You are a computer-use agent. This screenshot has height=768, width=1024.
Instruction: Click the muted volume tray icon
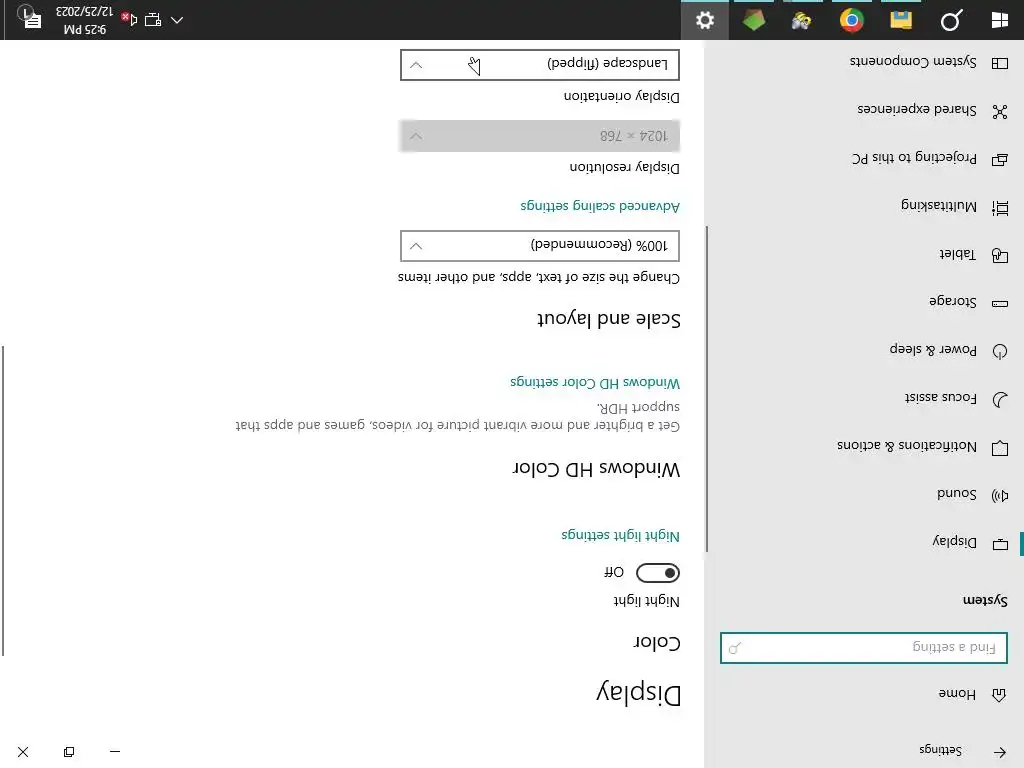(x=129, y=20)
